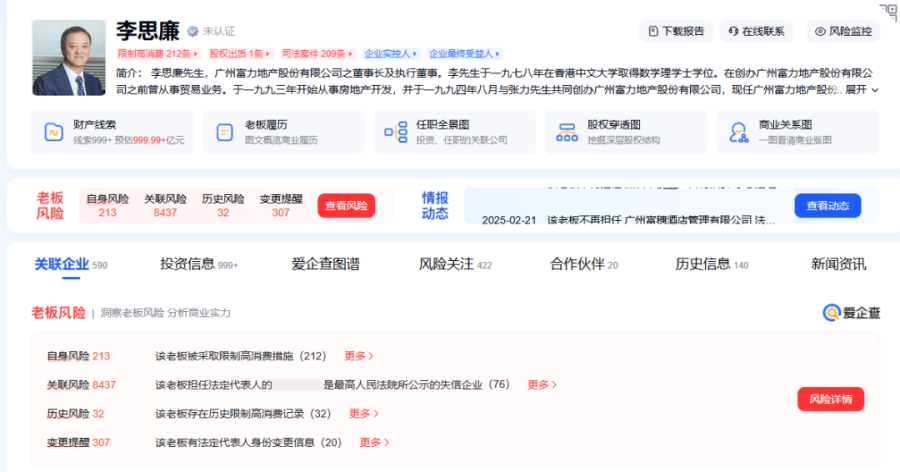Switch to the 投资信息 tab
The width and height of the screenshot is (900, 472).
point(199,264)
